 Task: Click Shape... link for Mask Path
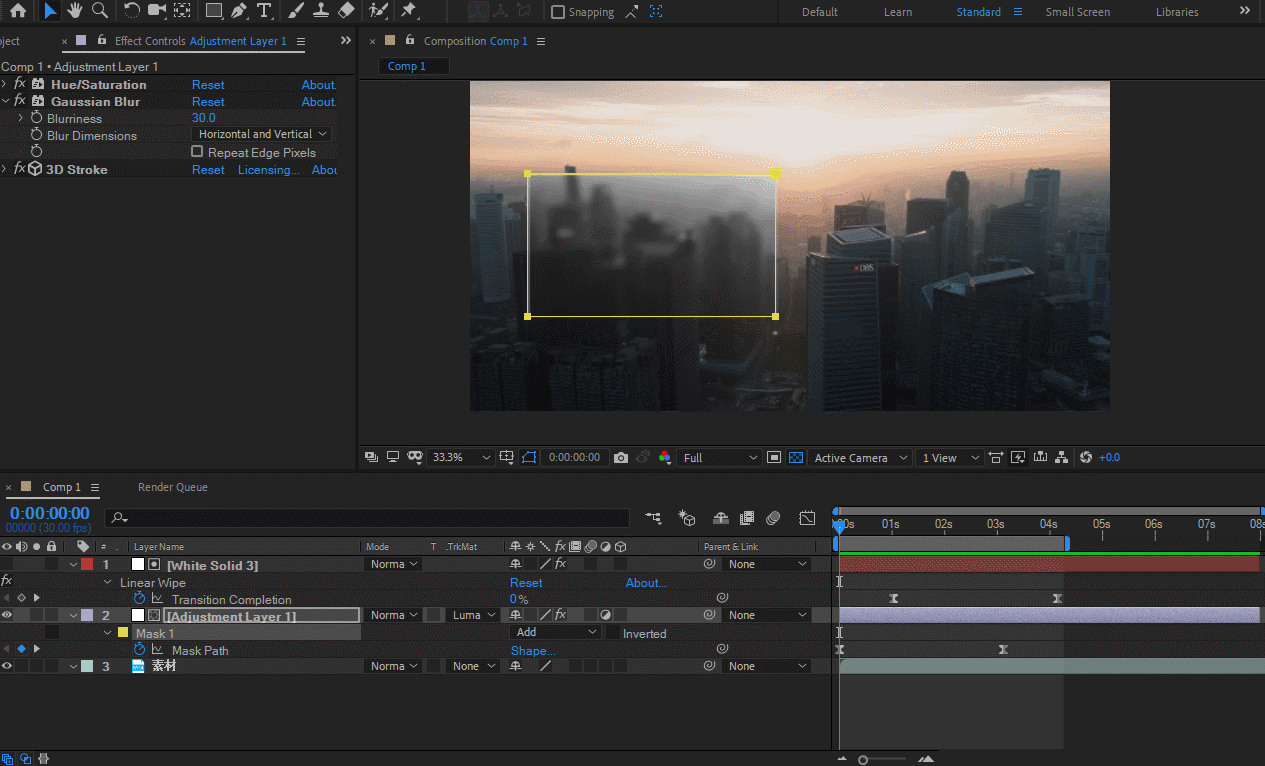533,651
